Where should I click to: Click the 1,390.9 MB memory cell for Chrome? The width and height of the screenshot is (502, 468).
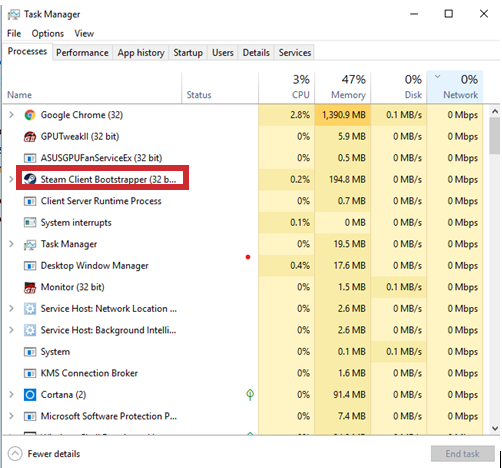(x=343, y=115)
